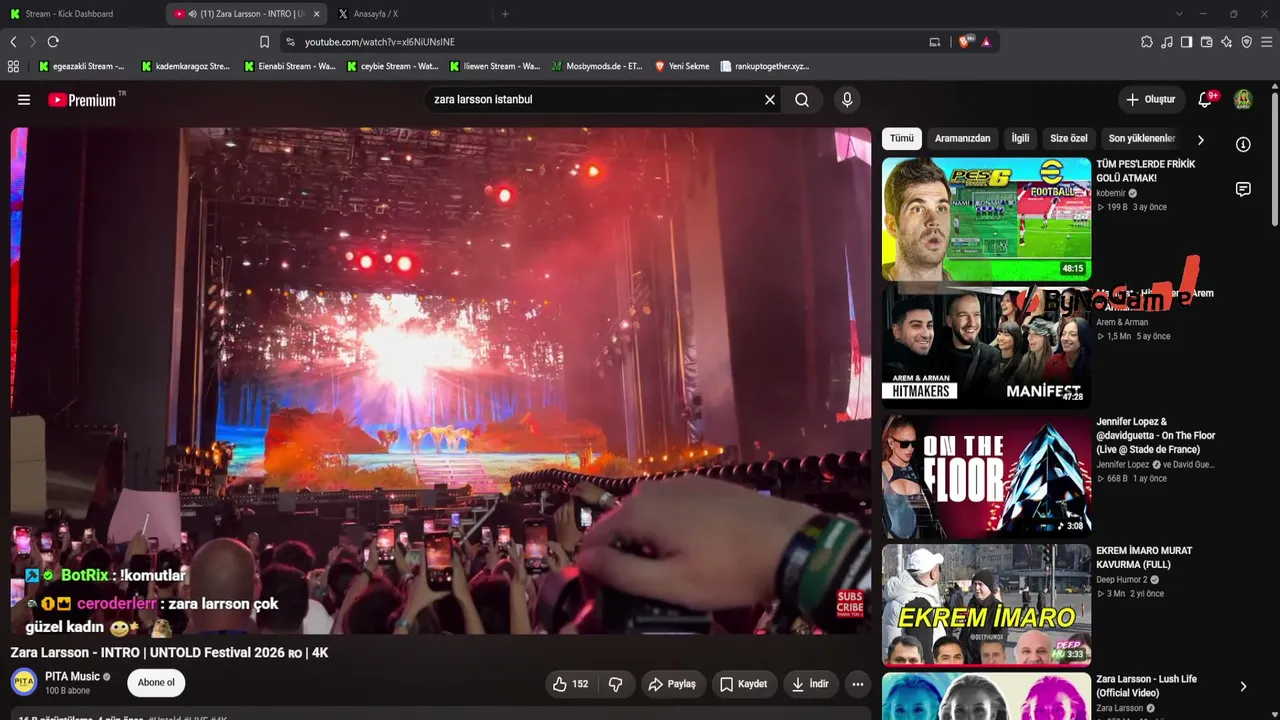Open the Brave Wallet icon
1280x720 pixels.
tap(1207, 42)
